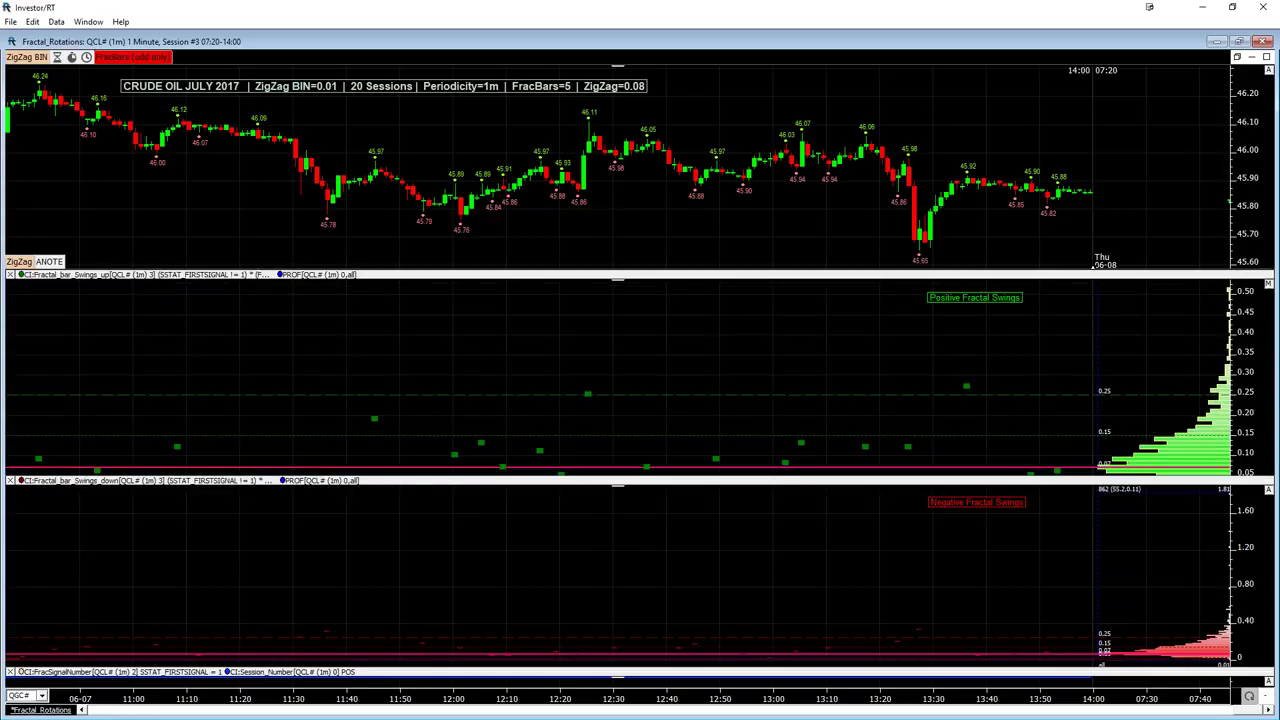Click the 14:00 time axis label
The width and height of the screenshot is (1280, 720).
[x=1093, y=699]
